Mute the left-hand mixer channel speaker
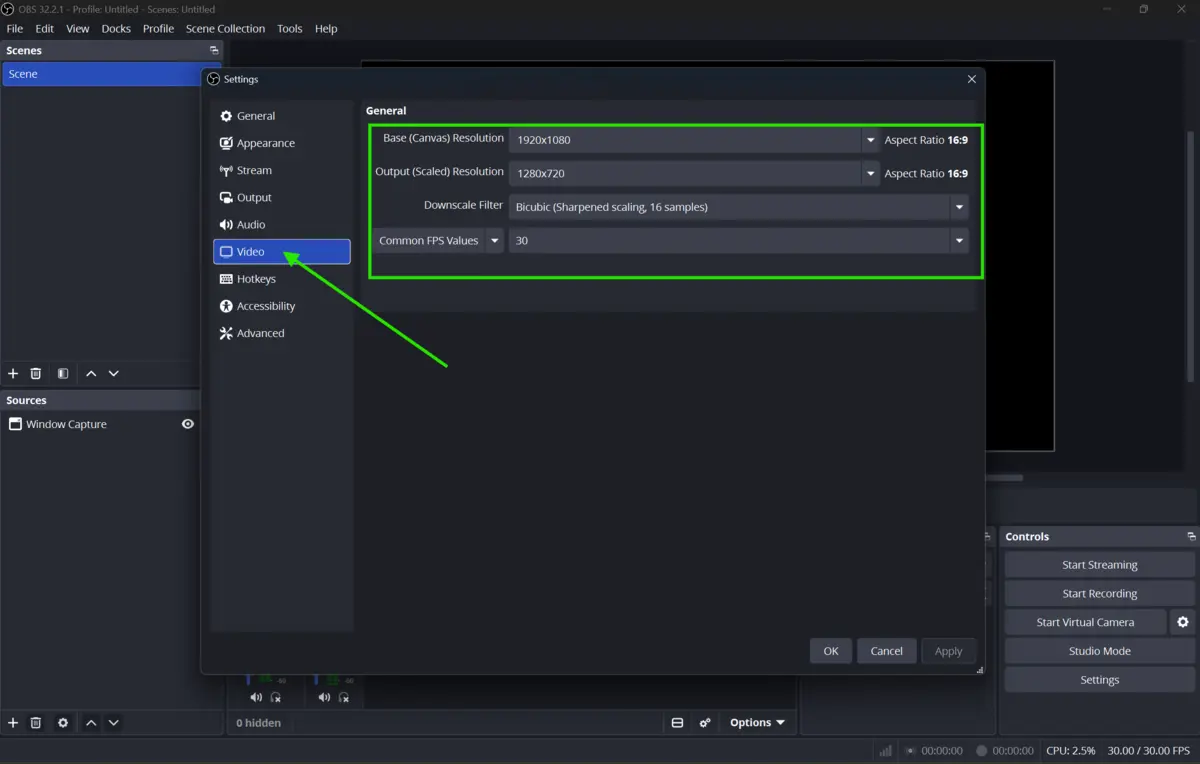 click(x=256, y=697)
